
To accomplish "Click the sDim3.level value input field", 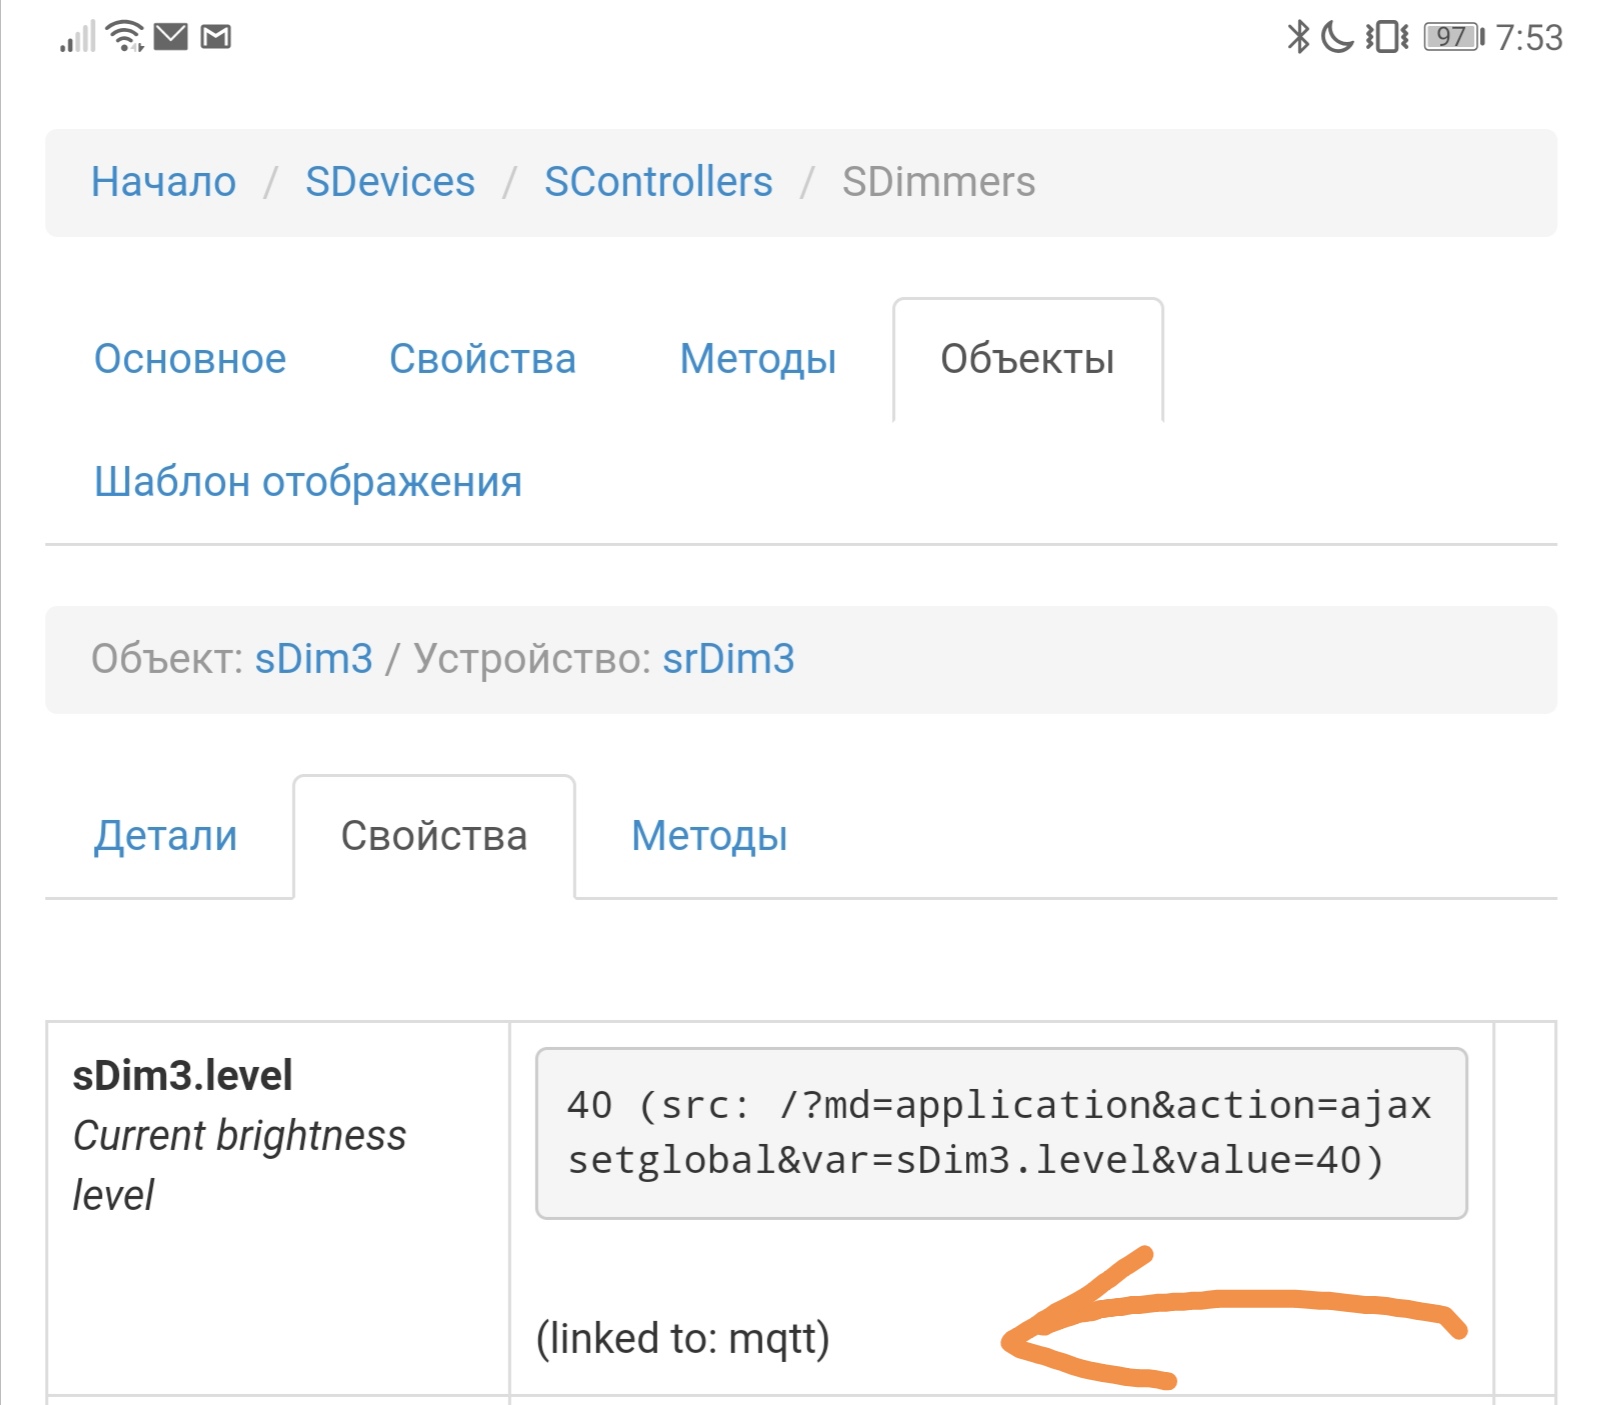I will point(1001,1133).
